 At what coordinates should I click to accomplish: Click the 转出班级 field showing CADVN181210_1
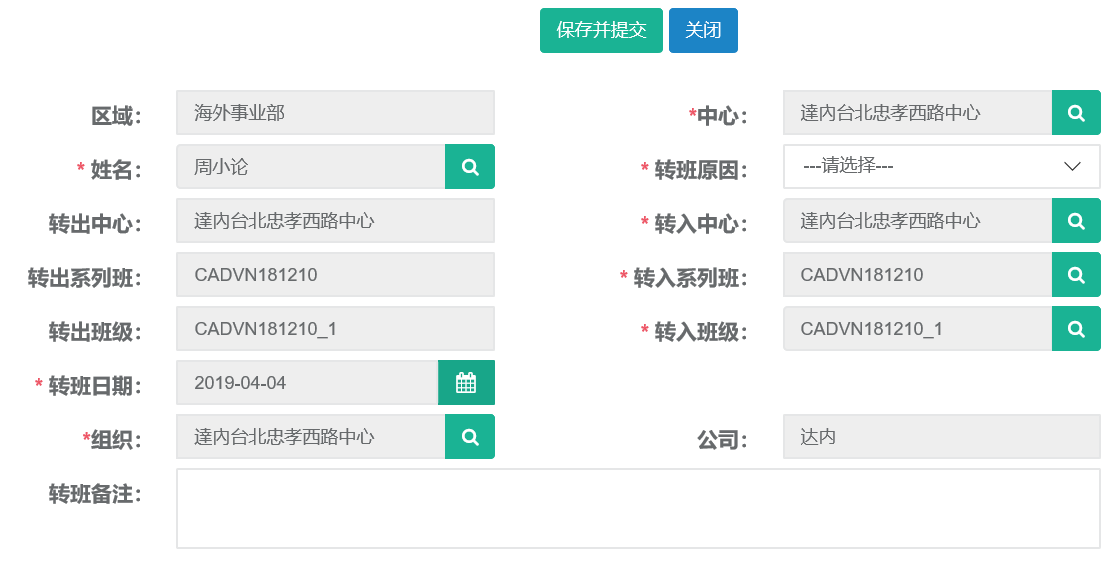(x=335, y=329)
